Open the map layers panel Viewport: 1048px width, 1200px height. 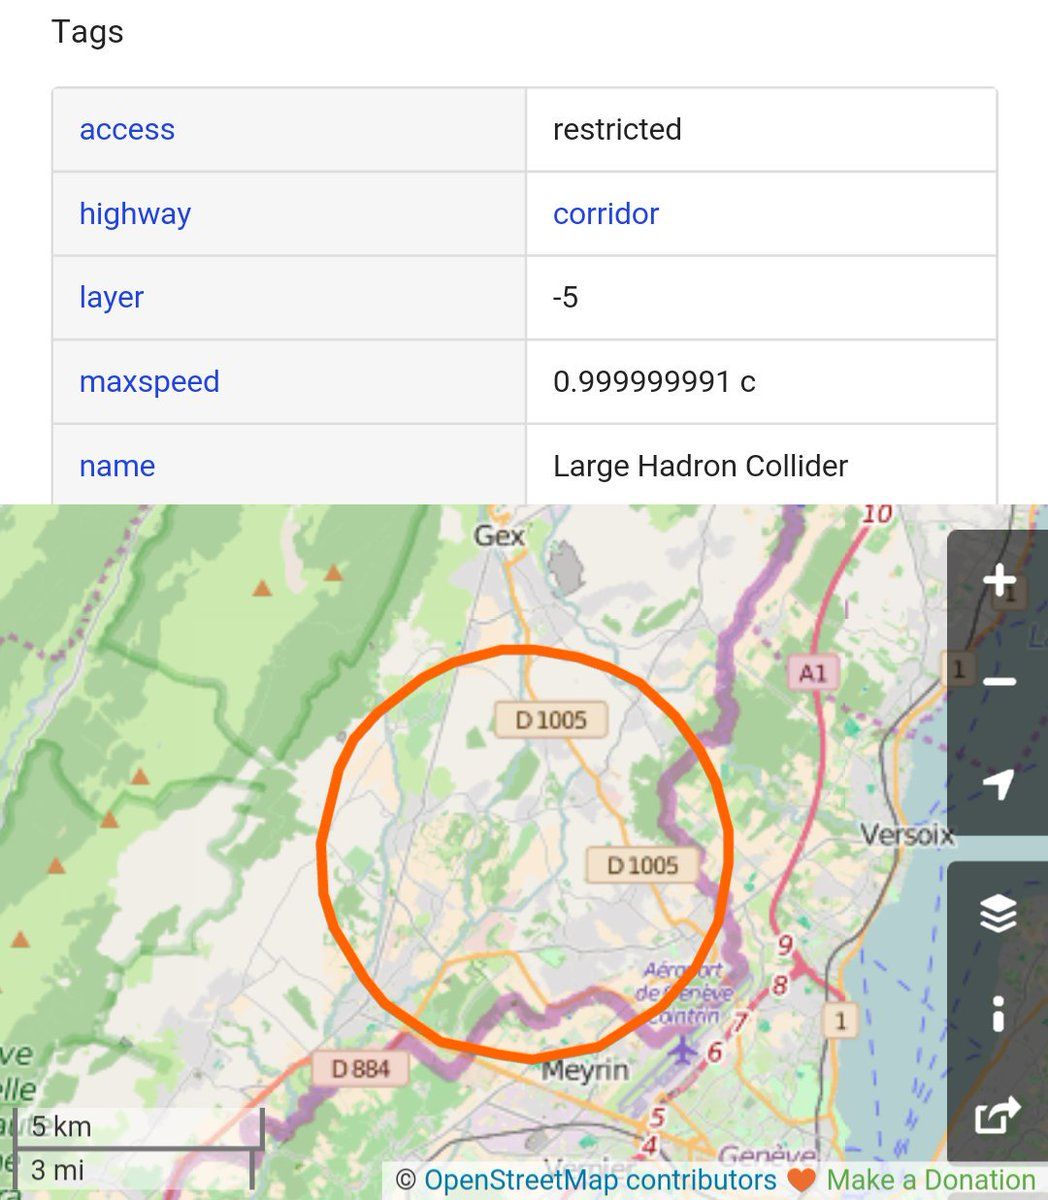click(998, 913)
